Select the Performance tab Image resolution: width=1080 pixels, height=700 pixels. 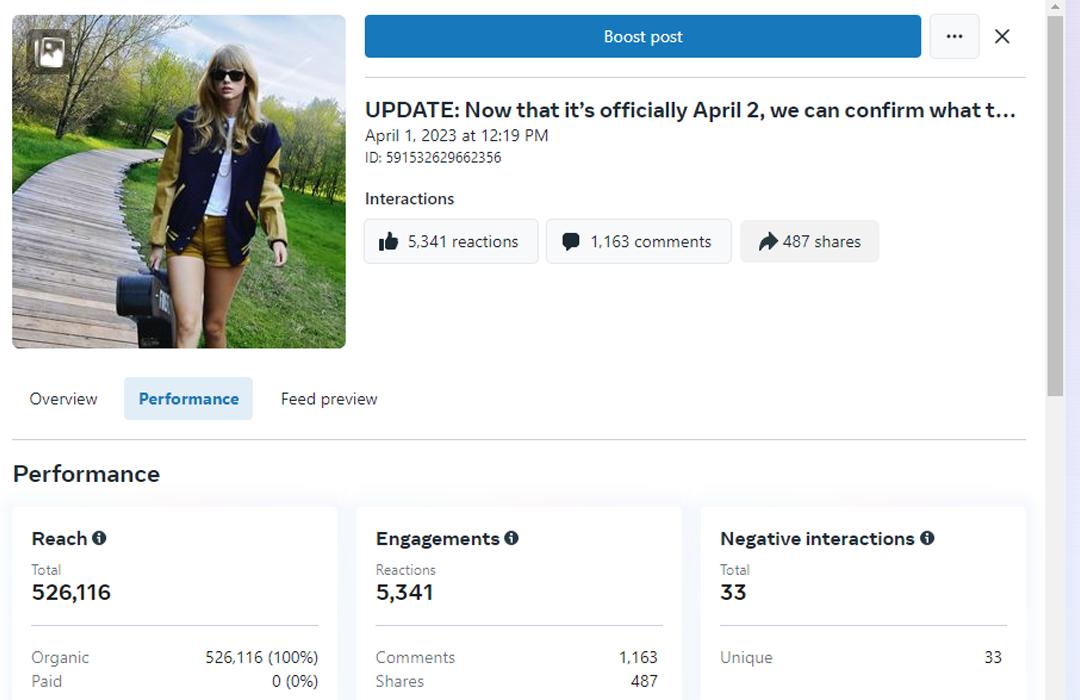(188, 399)
